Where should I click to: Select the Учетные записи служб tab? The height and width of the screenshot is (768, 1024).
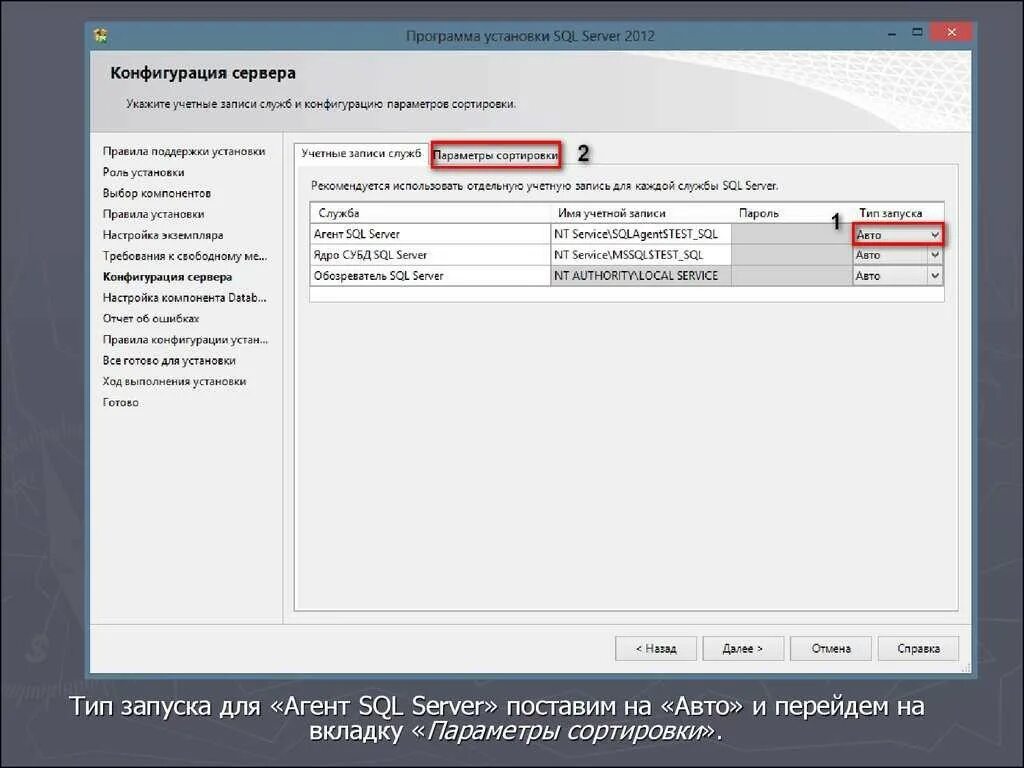coord(361,153)
